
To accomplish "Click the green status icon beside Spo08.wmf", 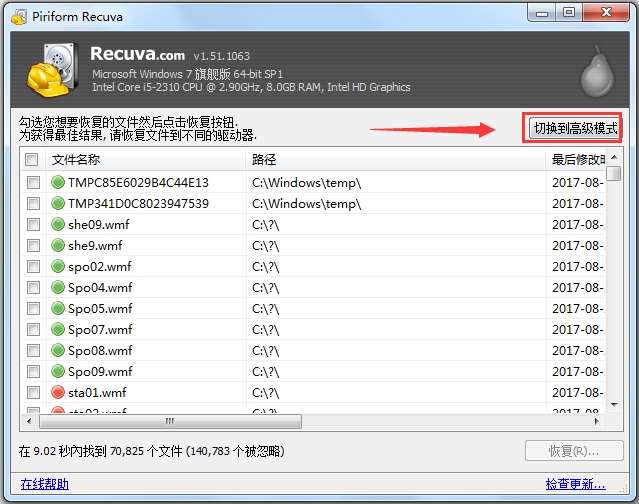I will [58, 350].
